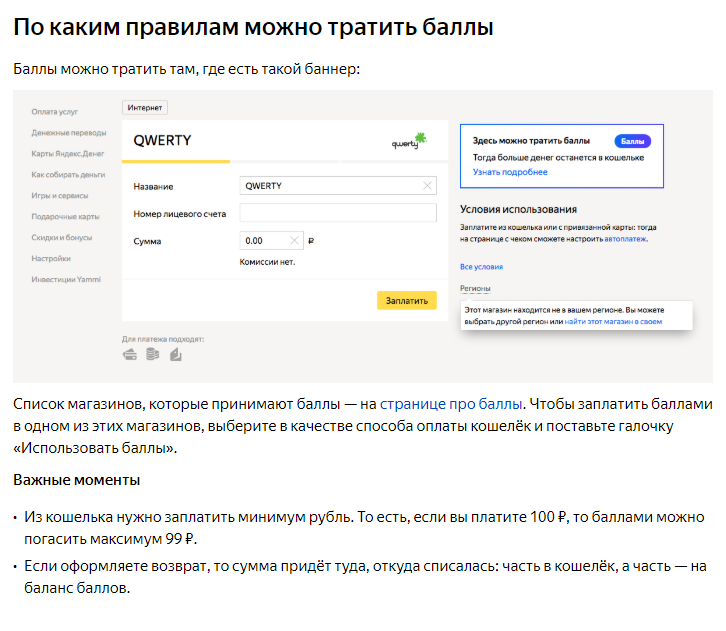
Task: Open 'Карты Яндекс.Денег' in the sidebar
Action: (x=68, y=154)
